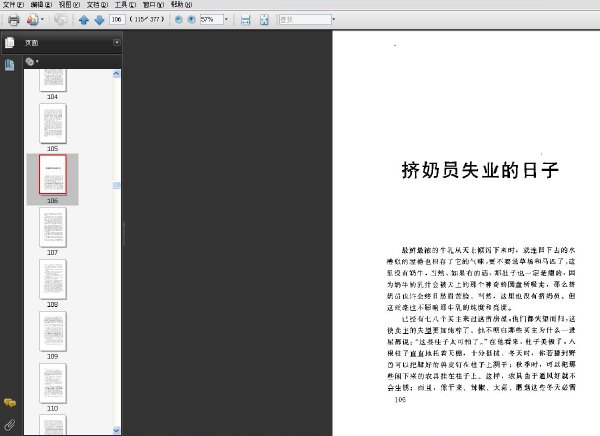
Task: Click the fit one full page icon
Action: [x=264, y=20]
